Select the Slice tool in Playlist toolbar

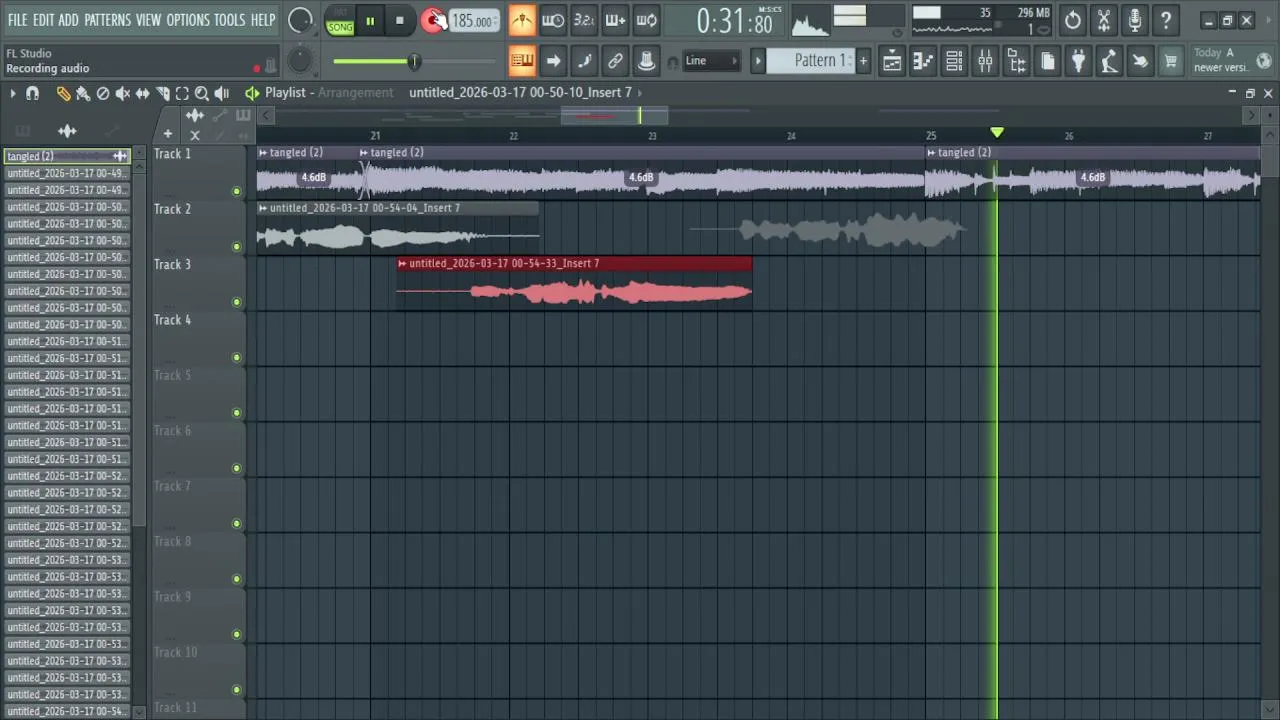coord(163,93)
